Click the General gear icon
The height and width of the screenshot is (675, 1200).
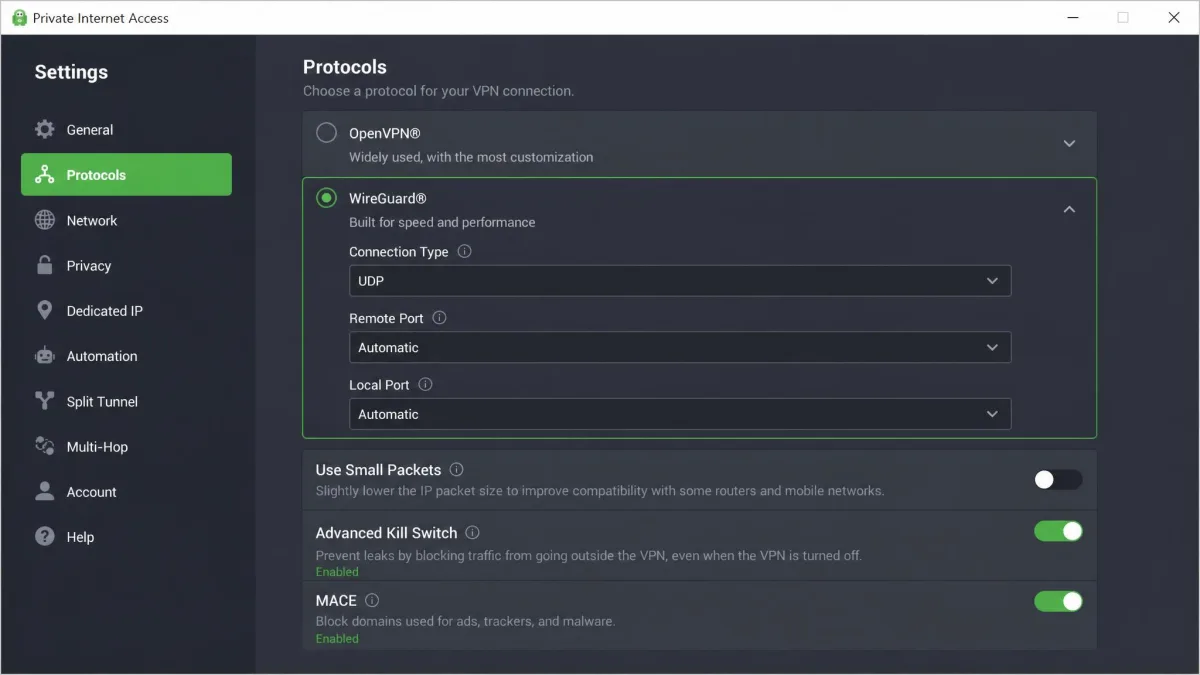pos(45,129)
